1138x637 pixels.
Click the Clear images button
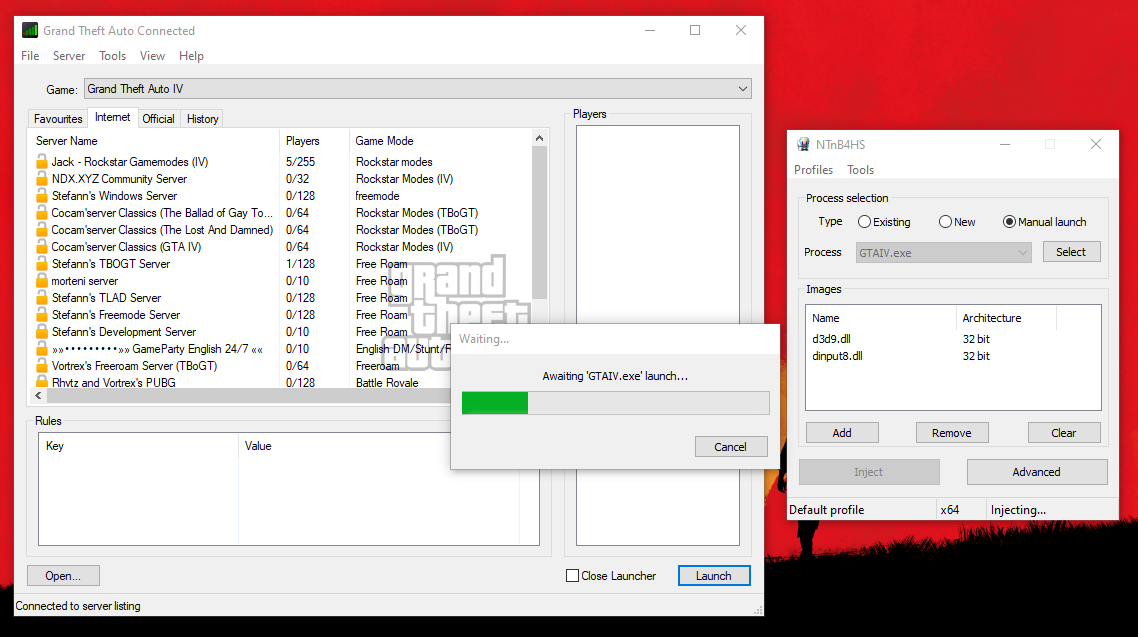(x=1064, y=432)
